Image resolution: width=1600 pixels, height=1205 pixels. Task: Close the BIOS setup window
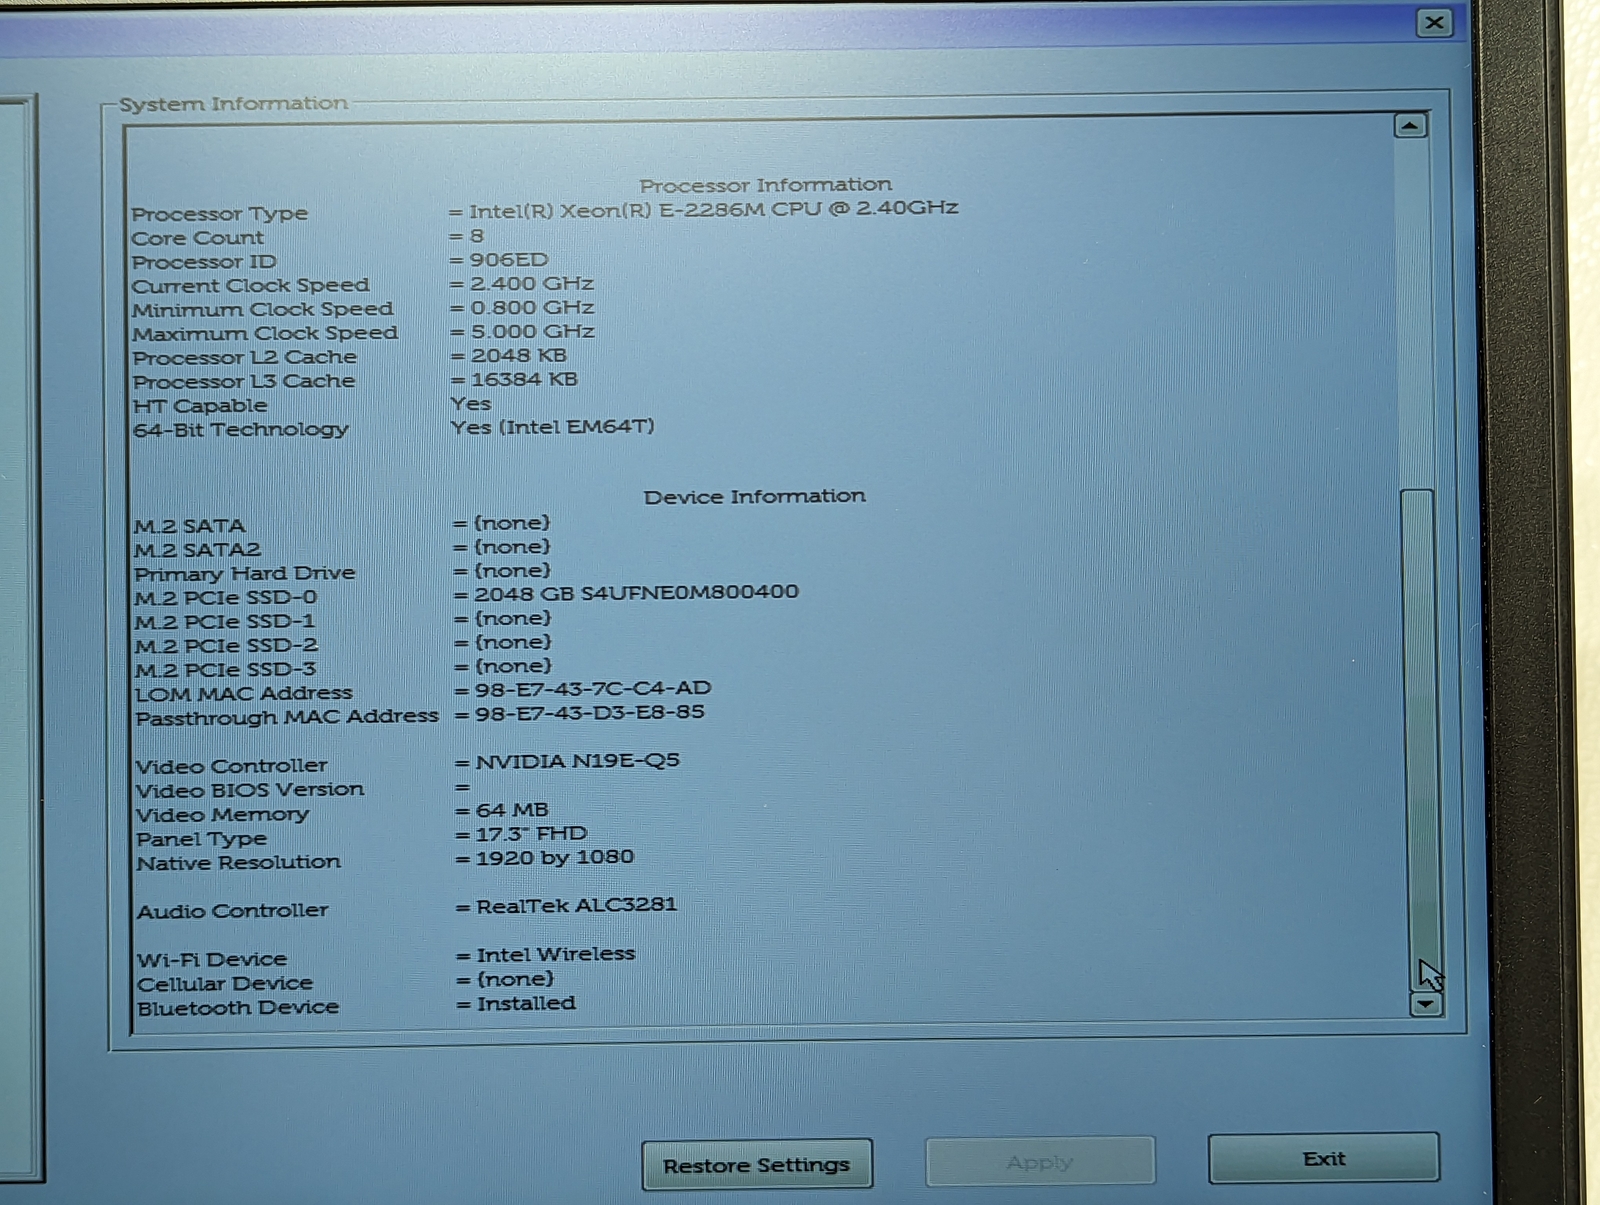click(1434, 22)
